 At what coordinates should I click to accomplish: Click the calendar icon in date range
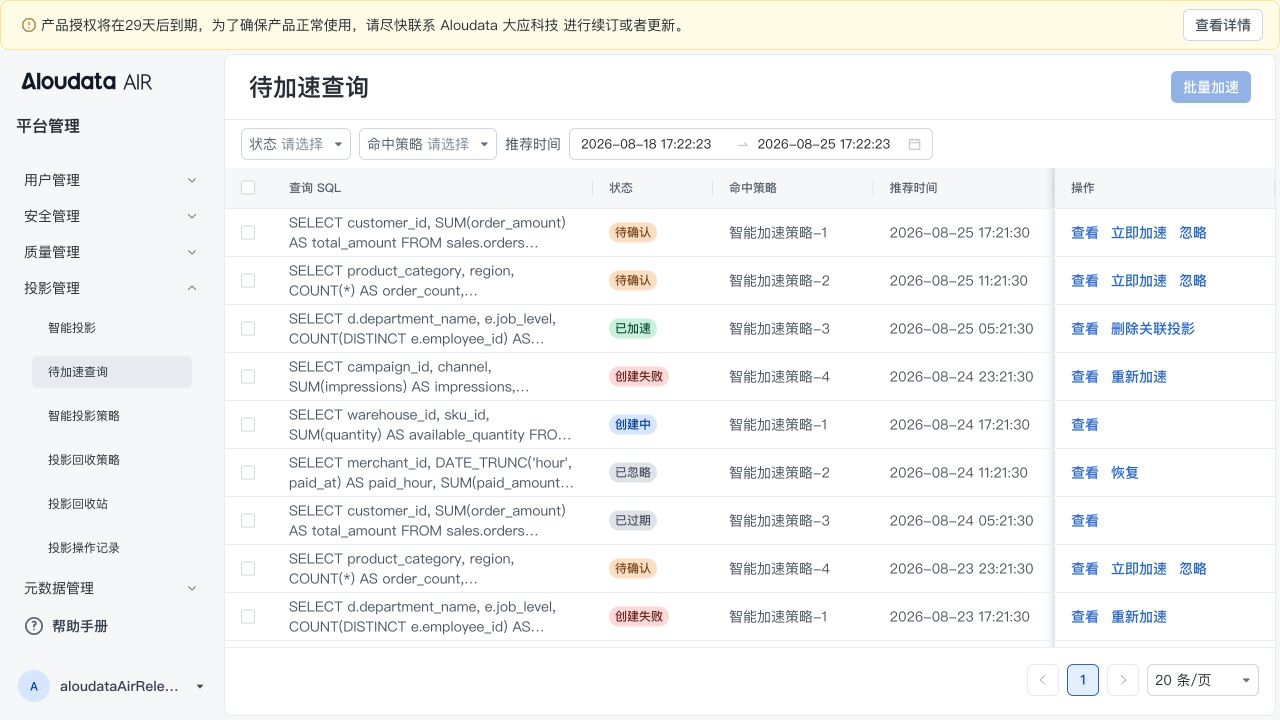coord(914,144)
